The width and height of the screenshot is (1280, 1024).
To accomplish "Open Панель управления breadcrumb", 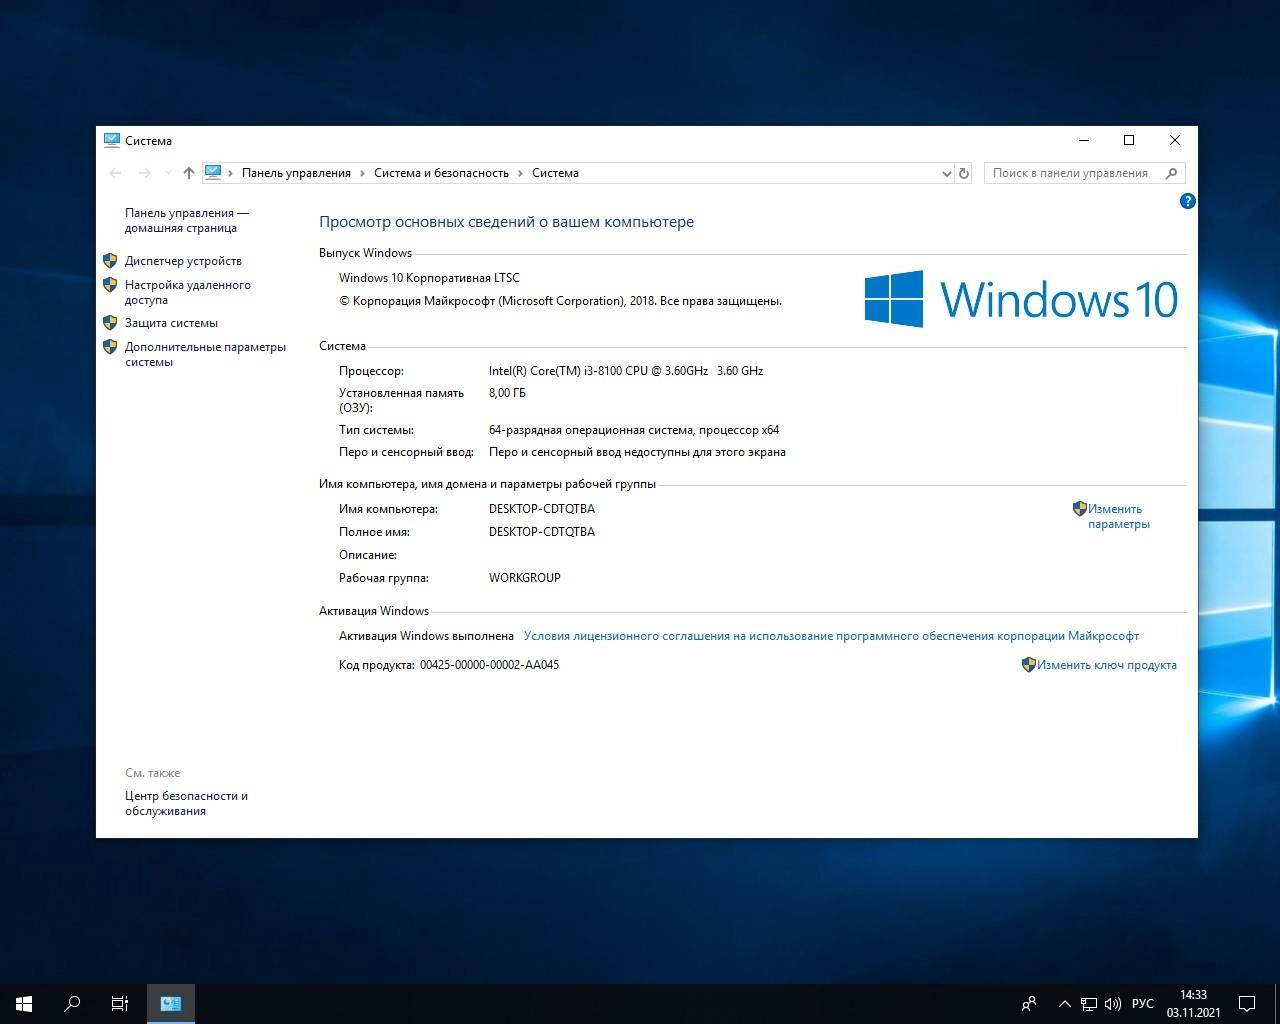I will coord(296,173).
